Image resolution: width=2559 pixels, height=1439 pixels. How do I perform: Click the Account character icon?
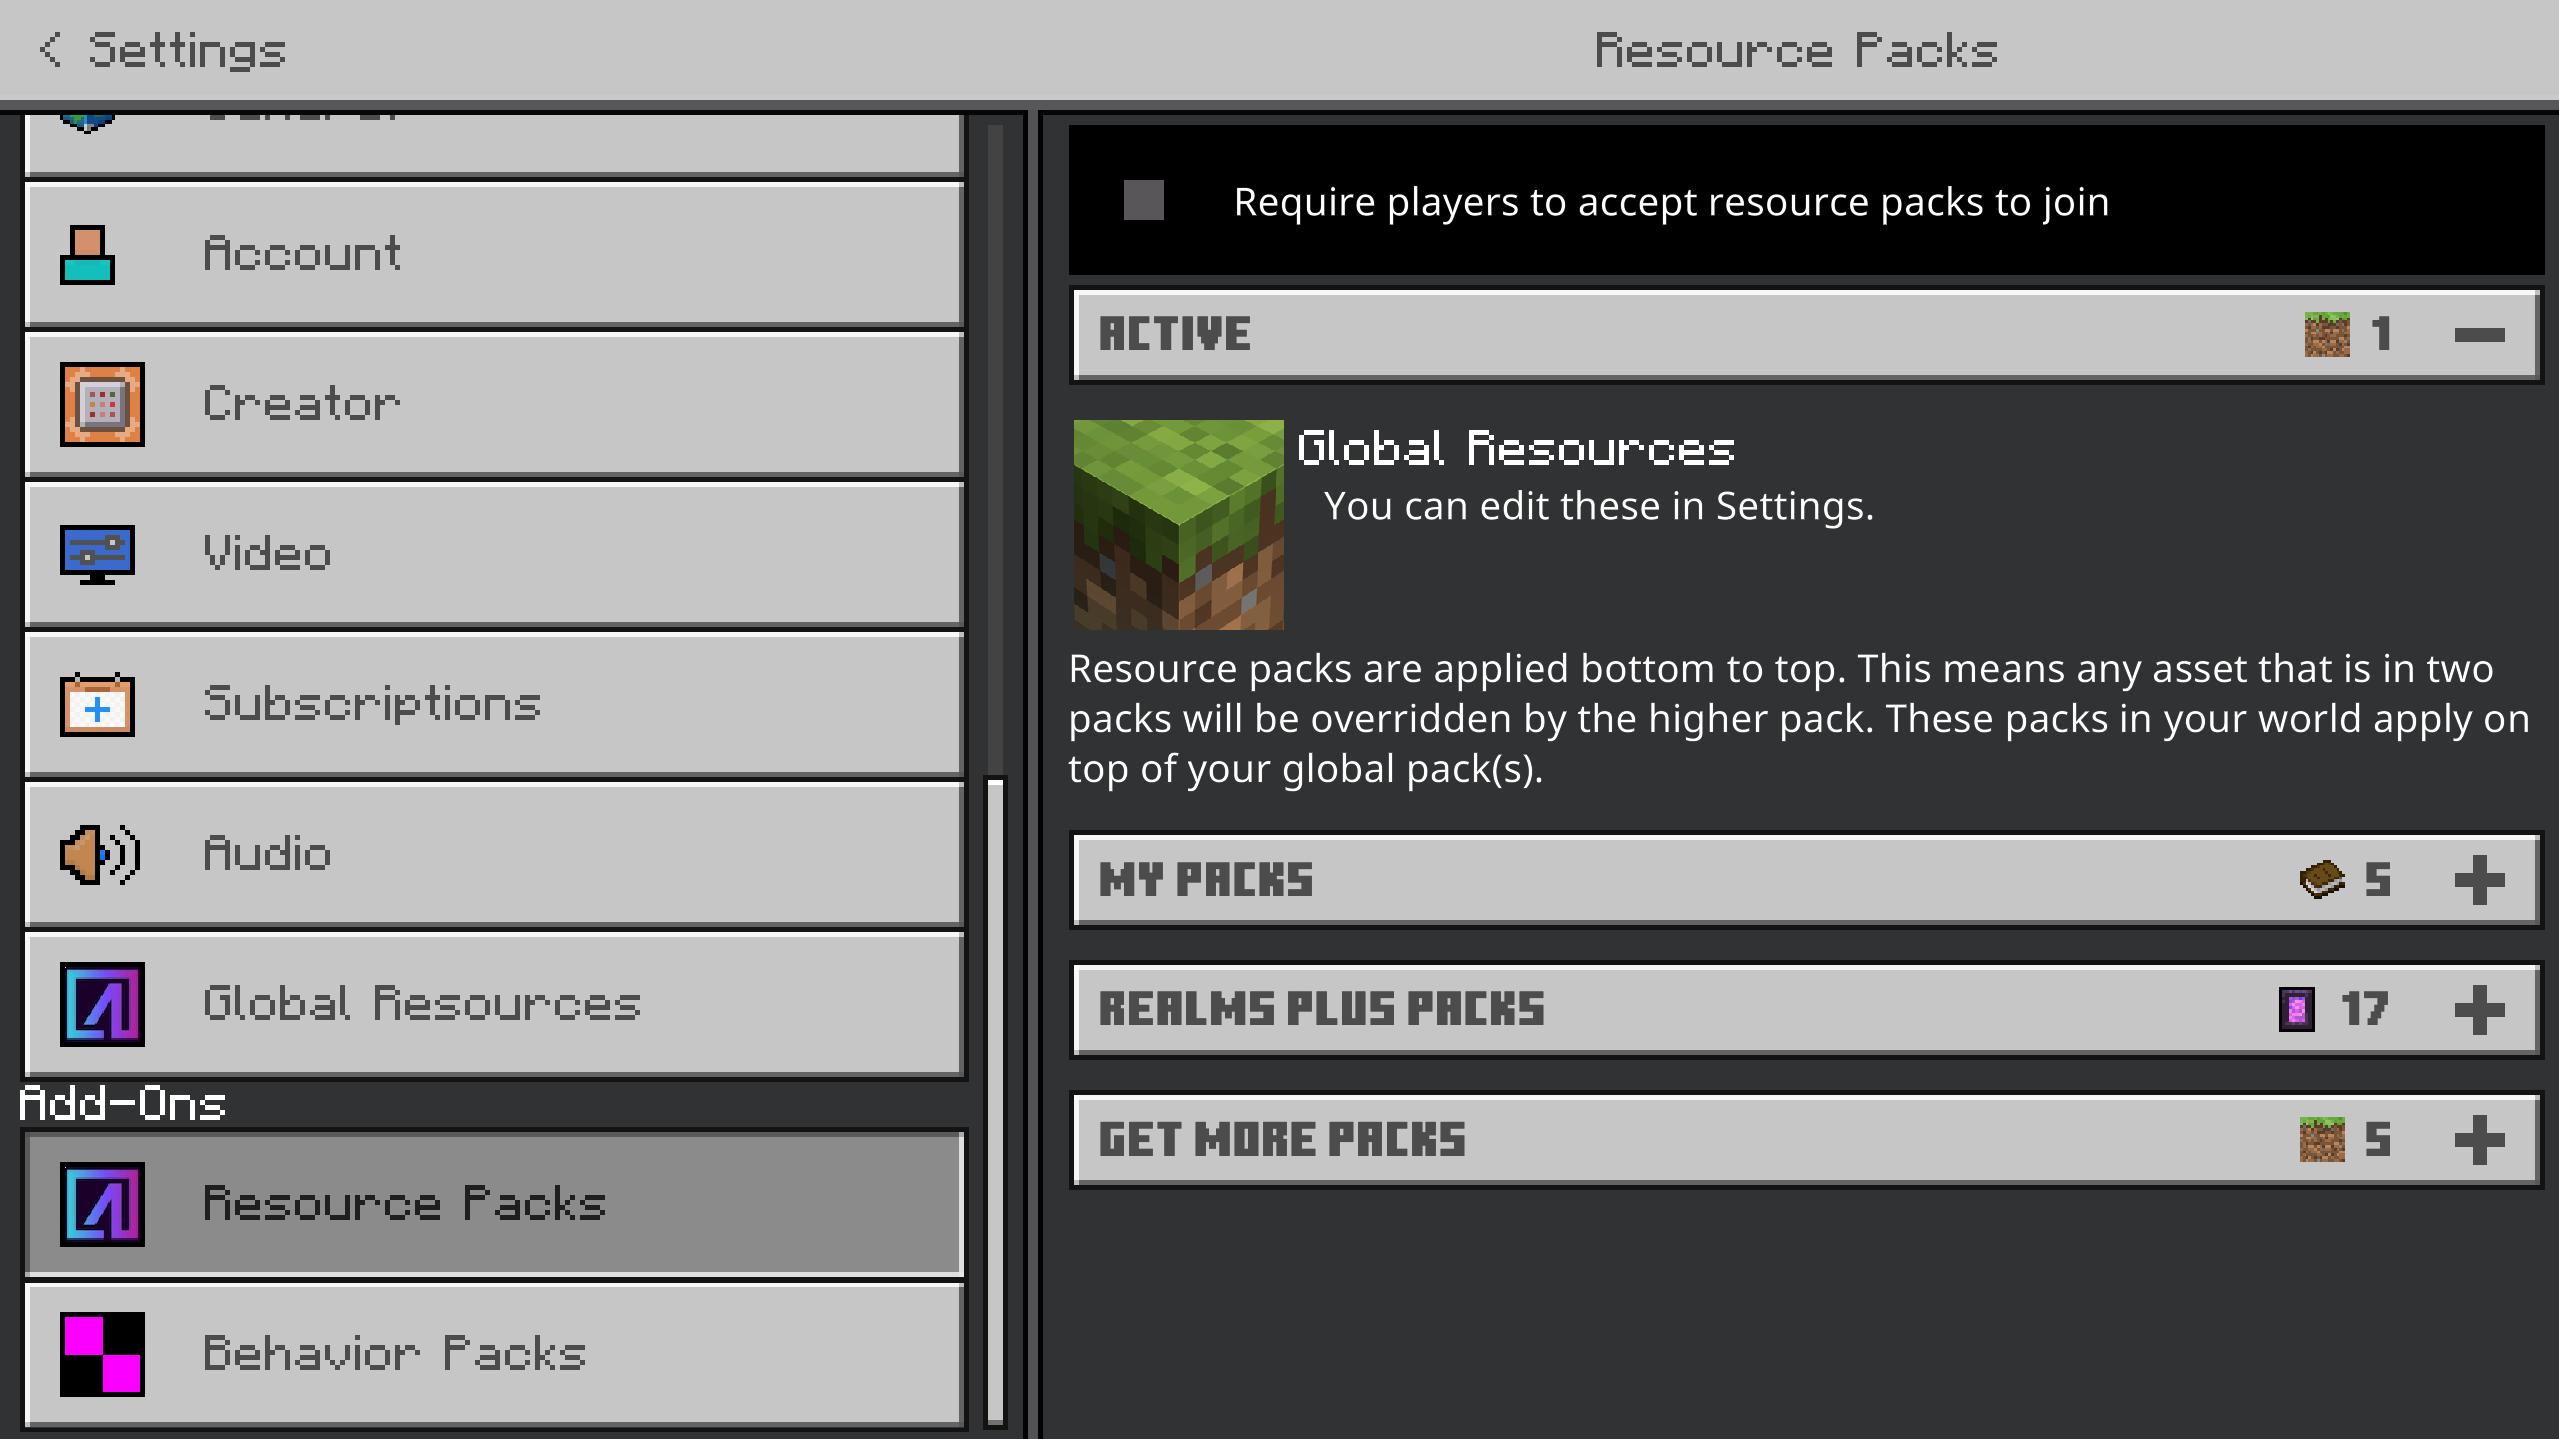88,255
